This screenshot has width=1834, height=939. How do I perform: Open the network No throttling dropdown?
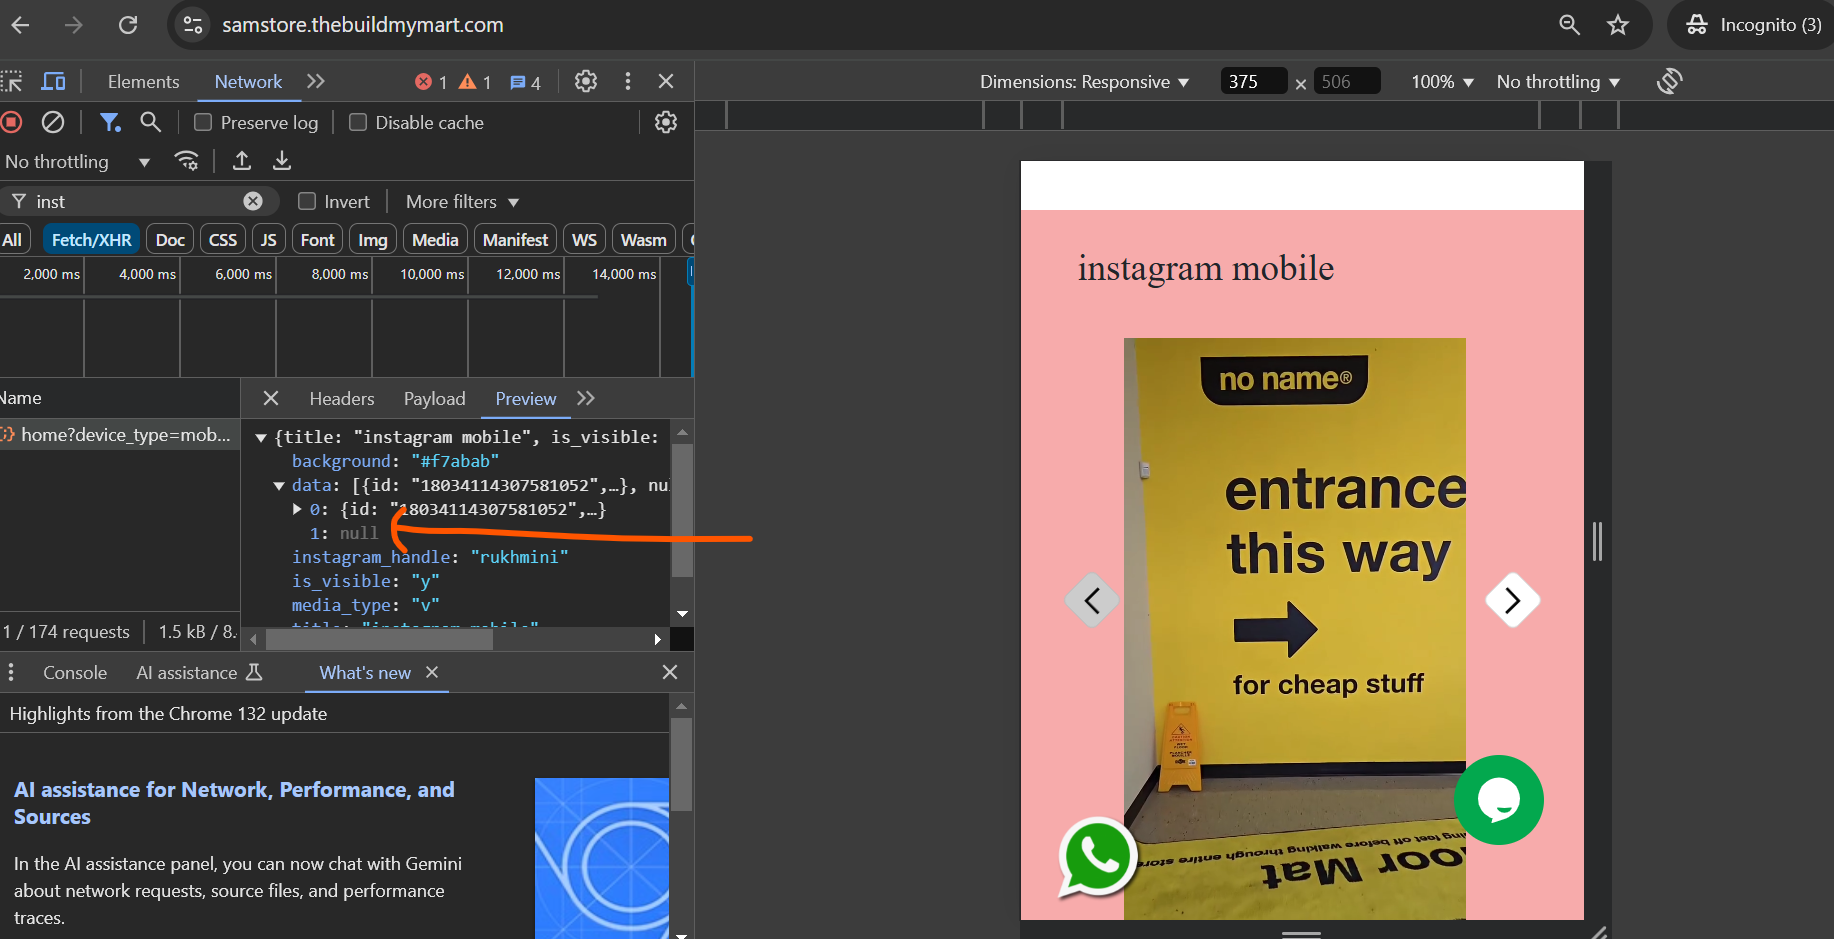[77, 162]
